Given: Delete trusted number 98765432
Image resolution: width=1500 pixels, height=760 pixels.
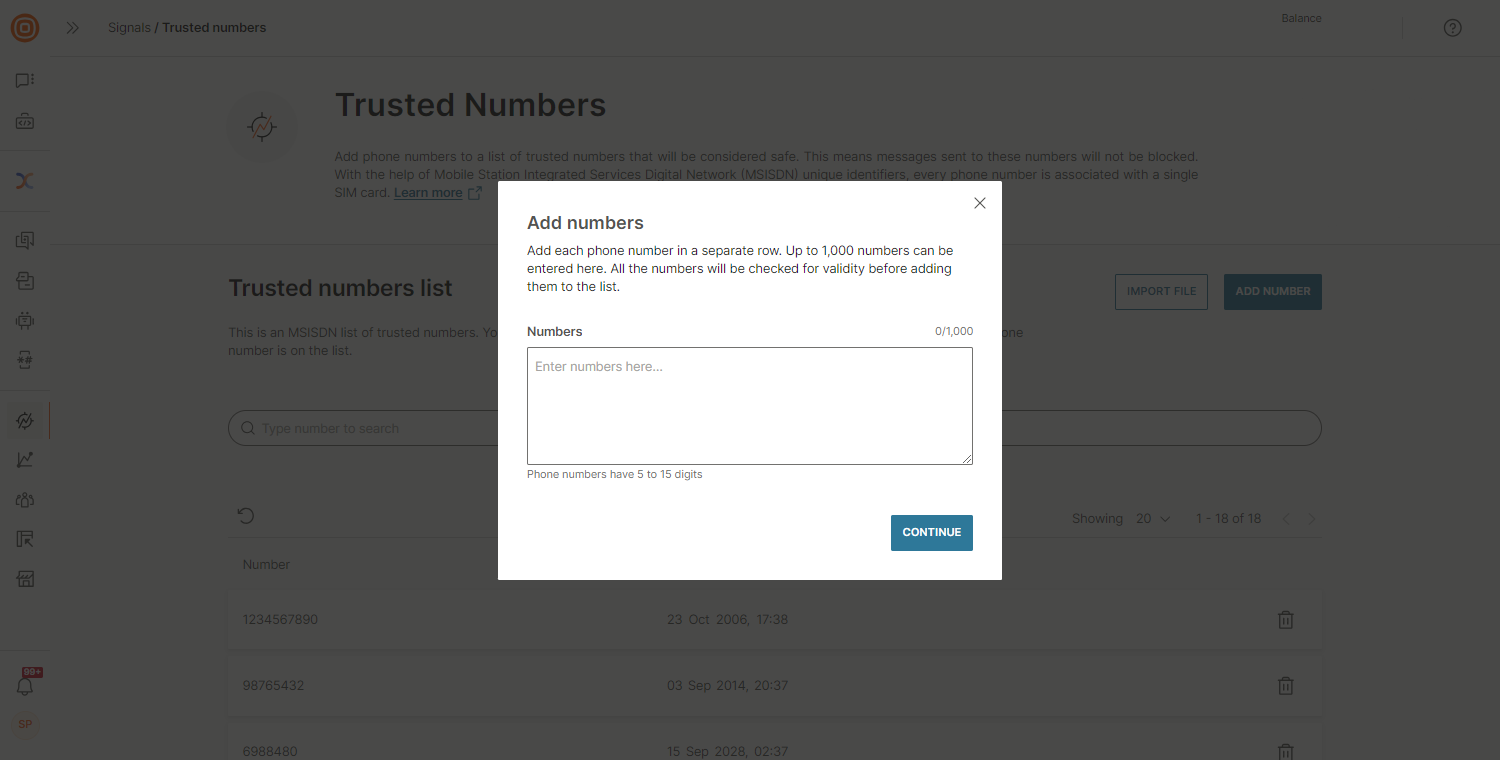Looking at the screenshot, I should (1286, 686).
